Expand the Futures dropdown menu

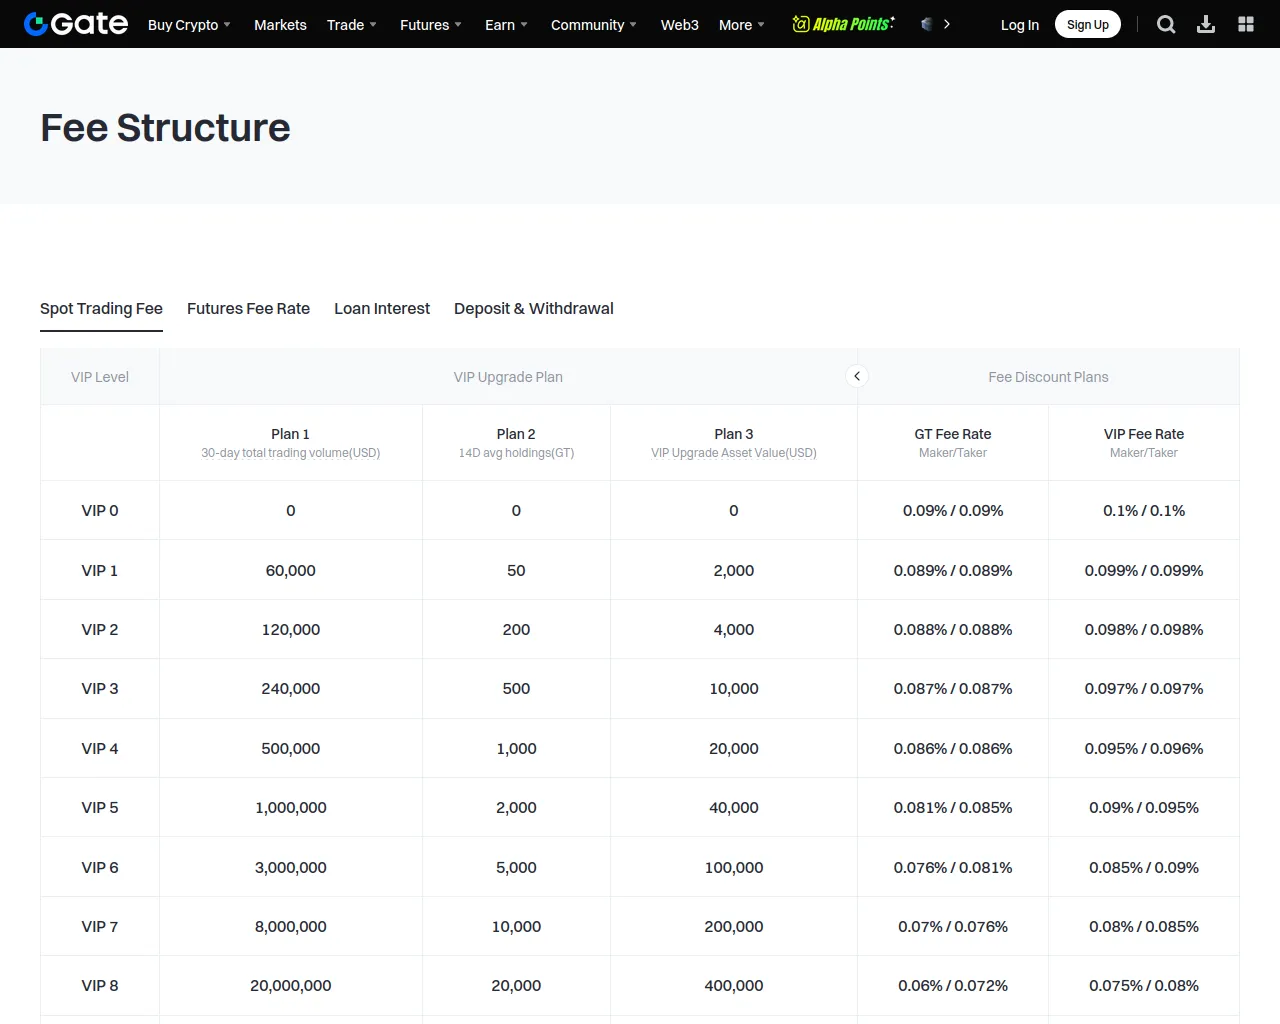coord(431,25)
